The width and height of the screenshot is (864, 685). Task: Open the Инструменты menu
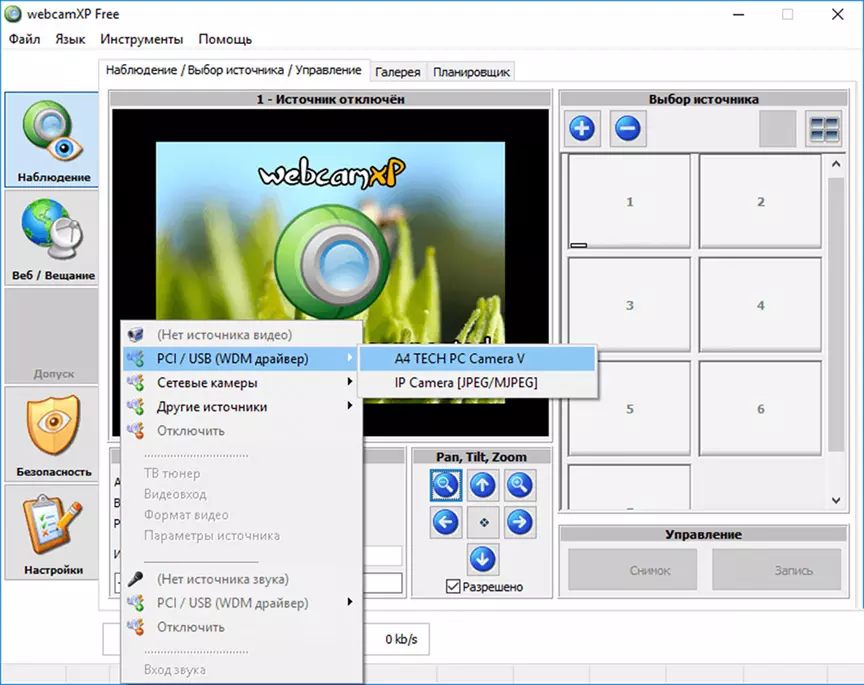(x=142, y=39)
